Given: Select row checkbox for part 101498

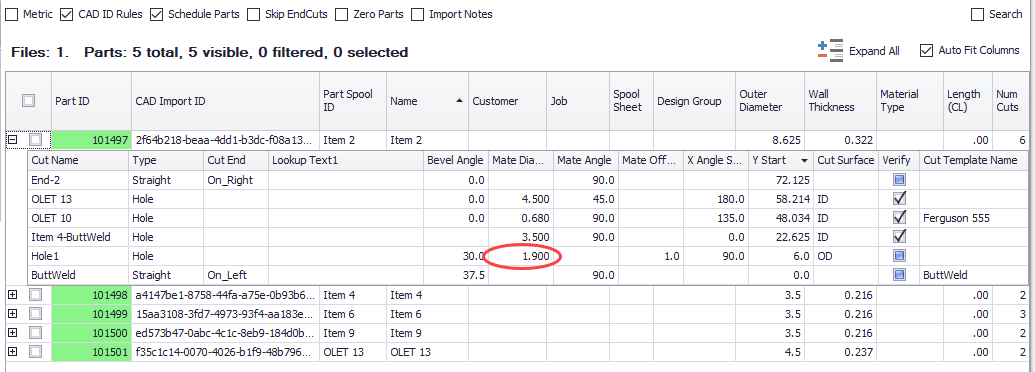Looking at the screenshot, I should click(x=35, y=295).
